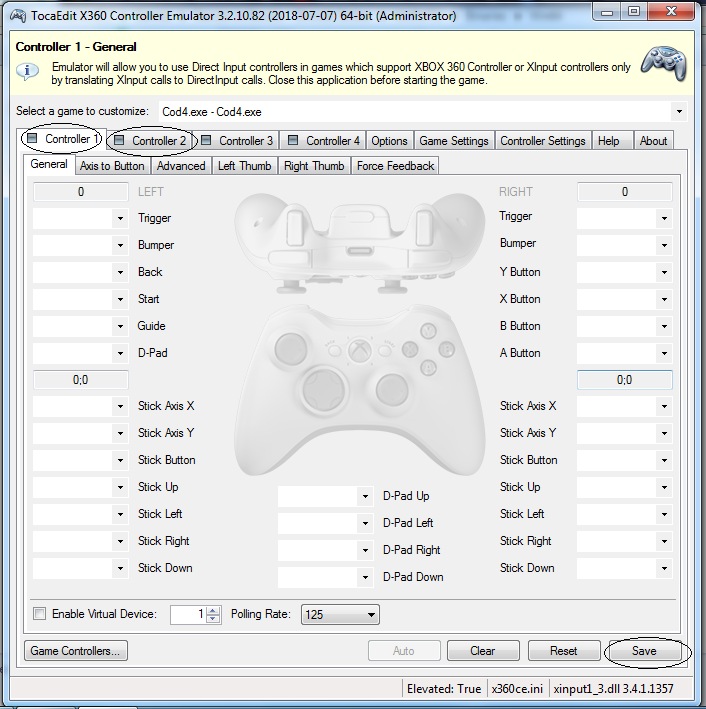Switch to the Controller 4 tab

coord(324,141)
